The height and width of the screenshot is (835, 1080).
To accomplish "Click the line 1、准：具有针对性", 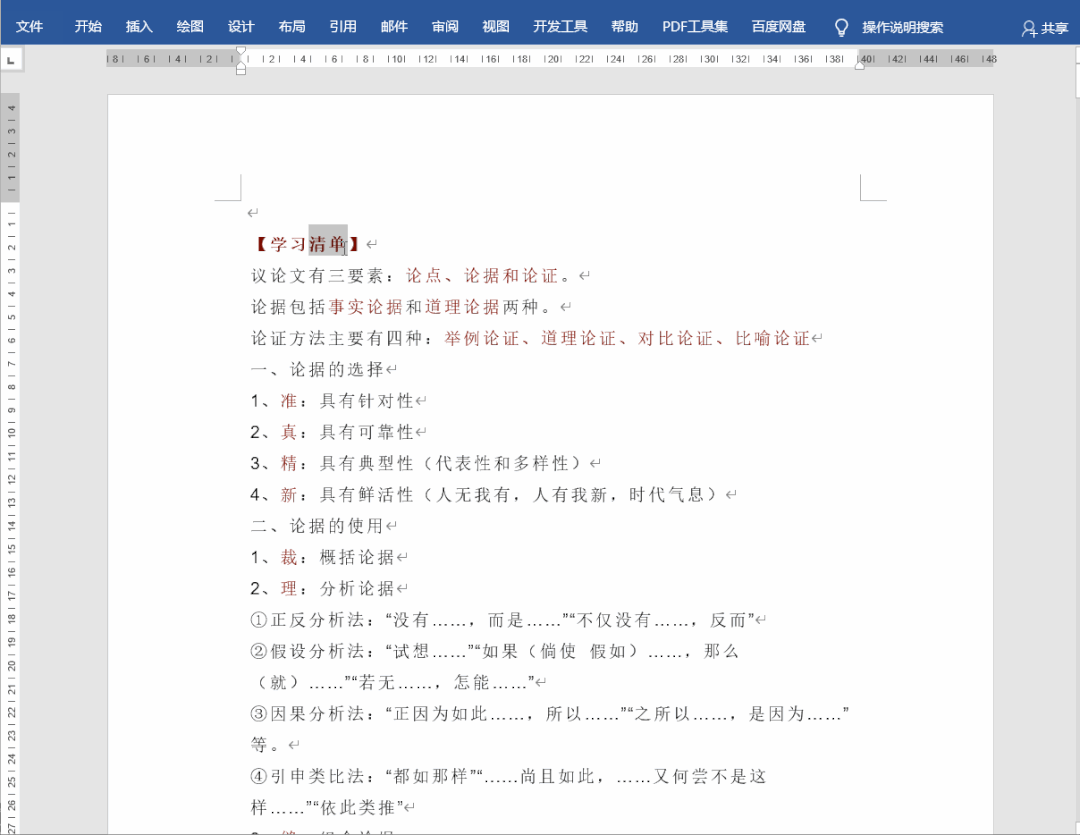I will pos(332,401).
